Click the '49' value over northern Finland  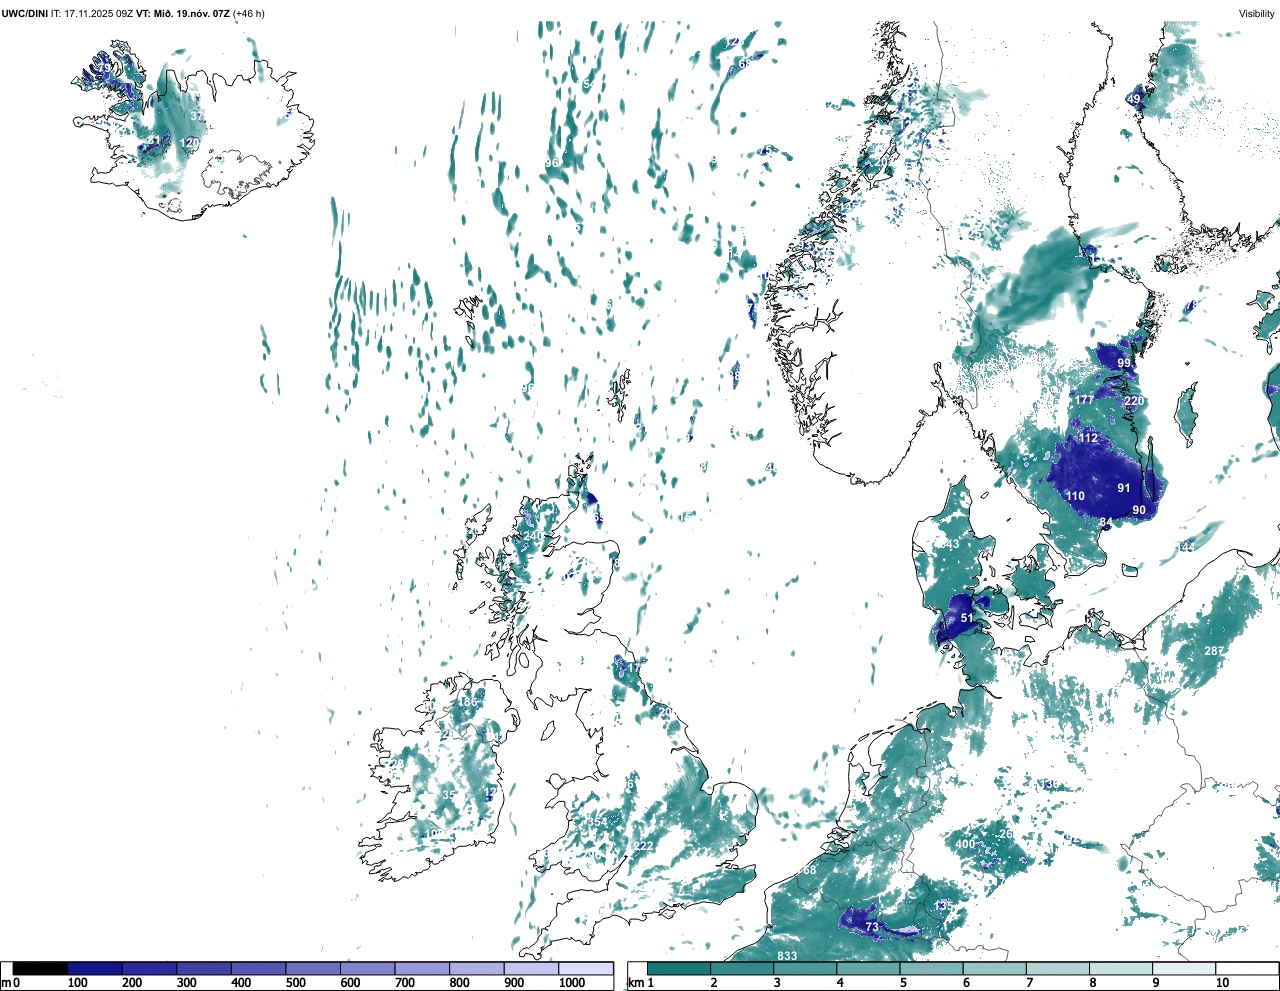(1134, 99)
